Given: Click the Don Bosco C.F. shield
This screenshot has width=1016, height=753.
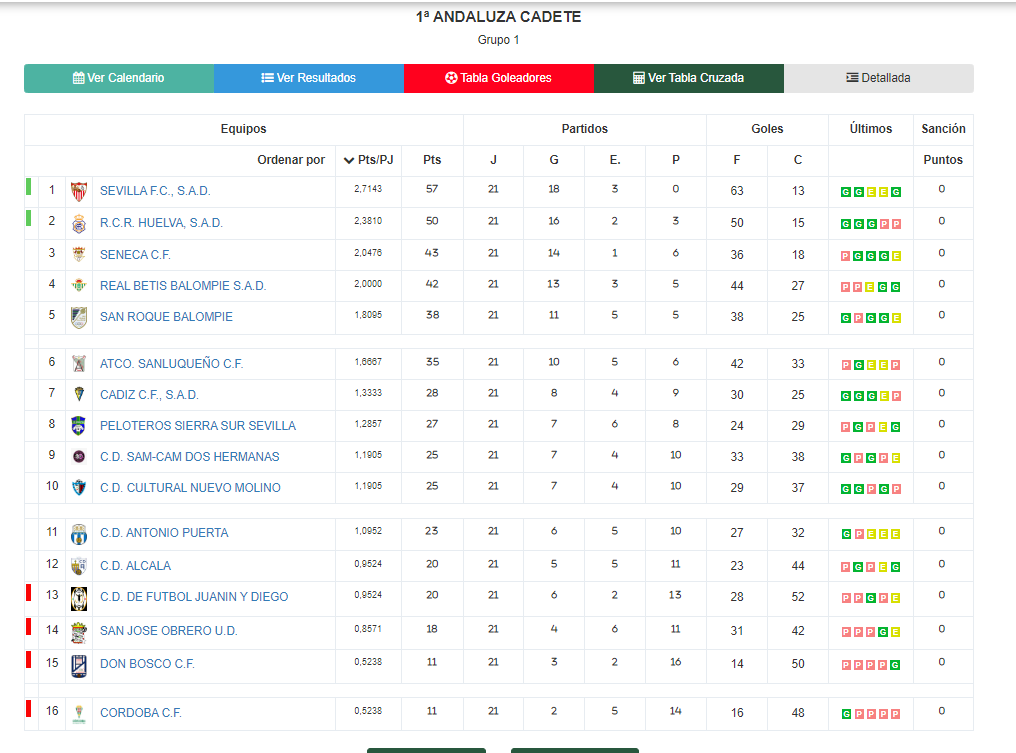Looking at the screenshot, I should 79,666.
